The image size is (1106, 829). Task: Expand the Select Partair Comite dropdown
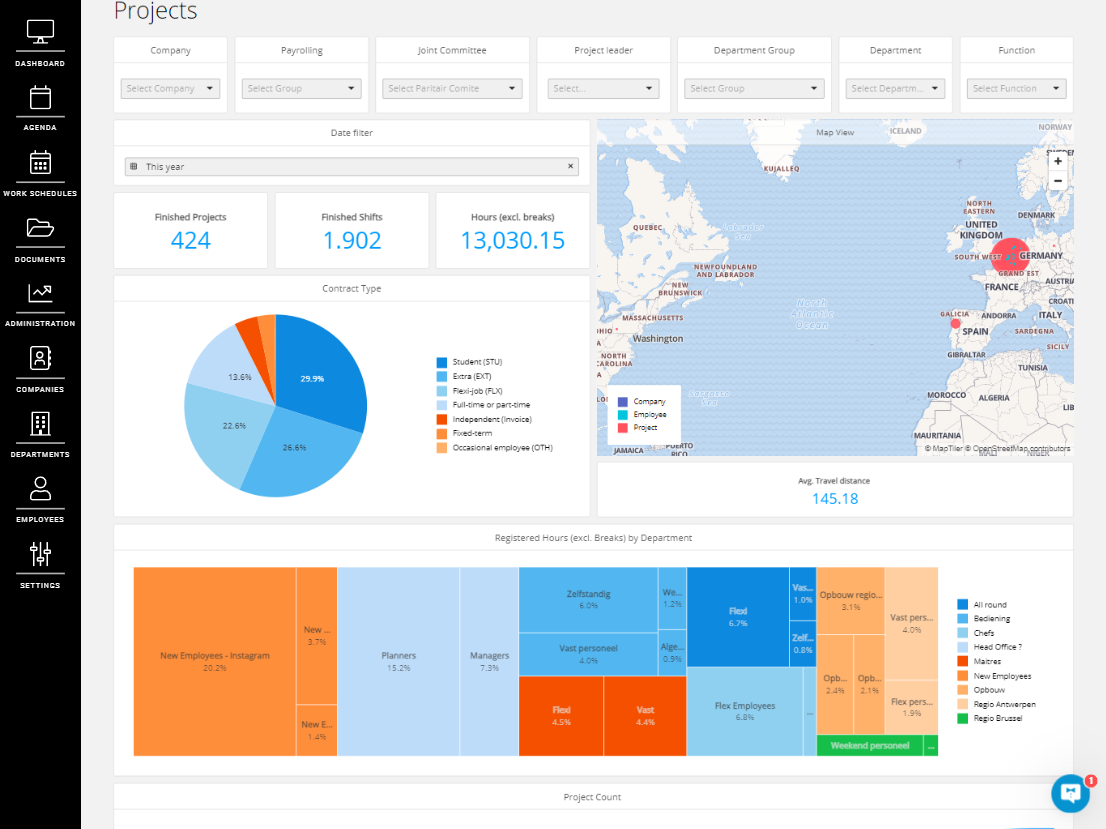452,89
